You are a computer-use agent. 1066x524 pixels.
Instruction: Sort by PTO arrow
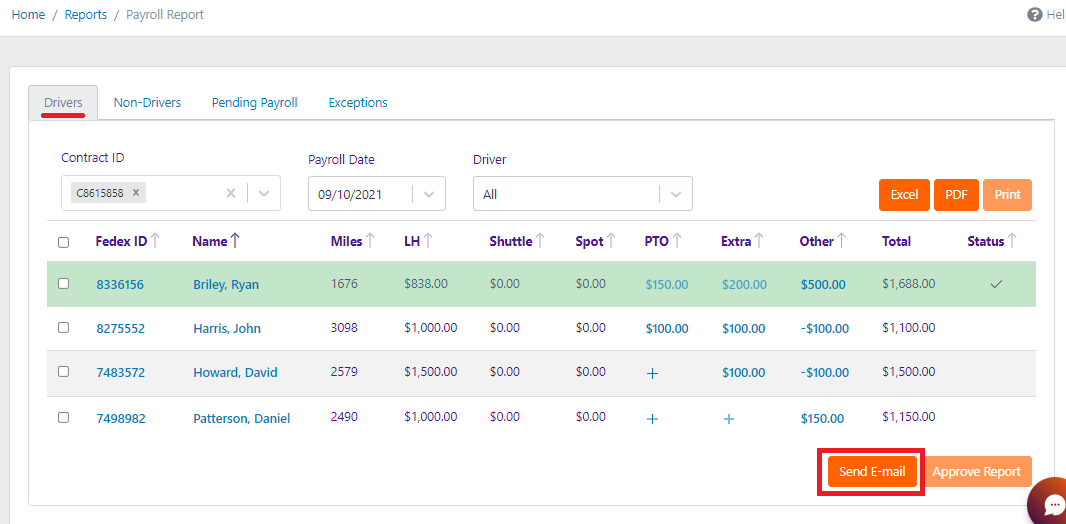click(678, 241)
